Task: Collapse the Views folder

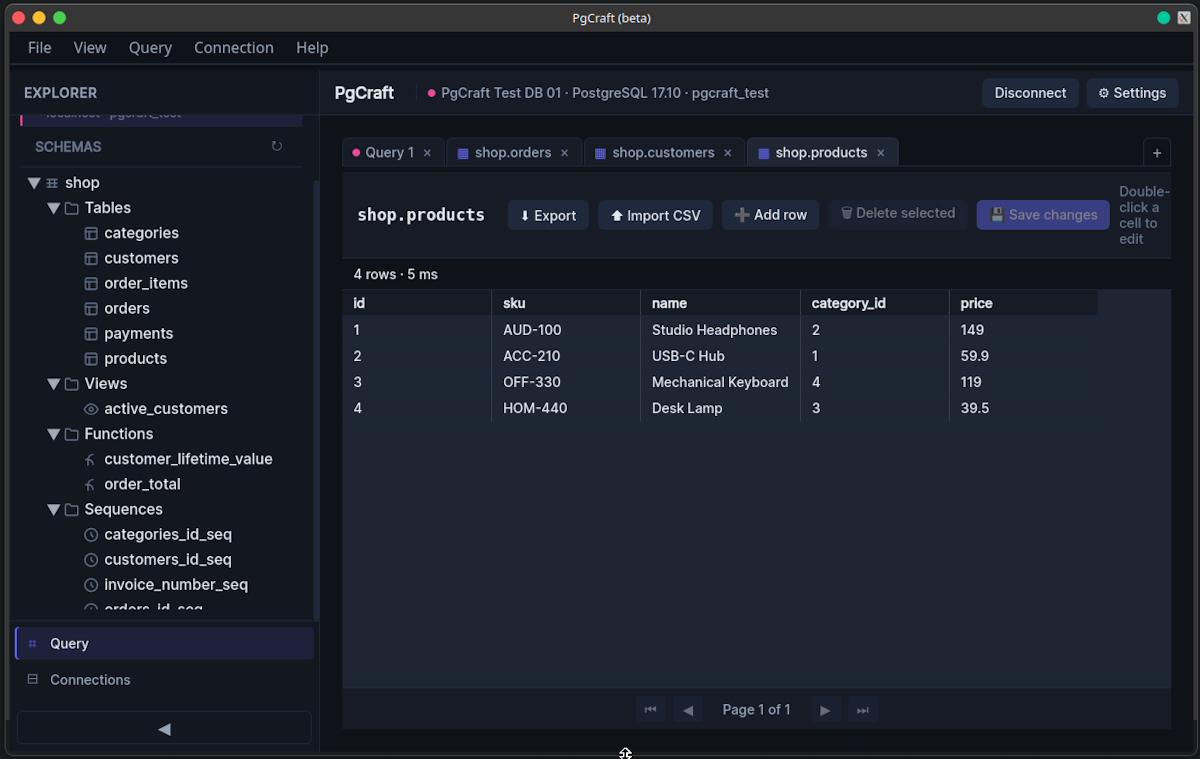Action: pyautogui.click(x=54, y=384)
